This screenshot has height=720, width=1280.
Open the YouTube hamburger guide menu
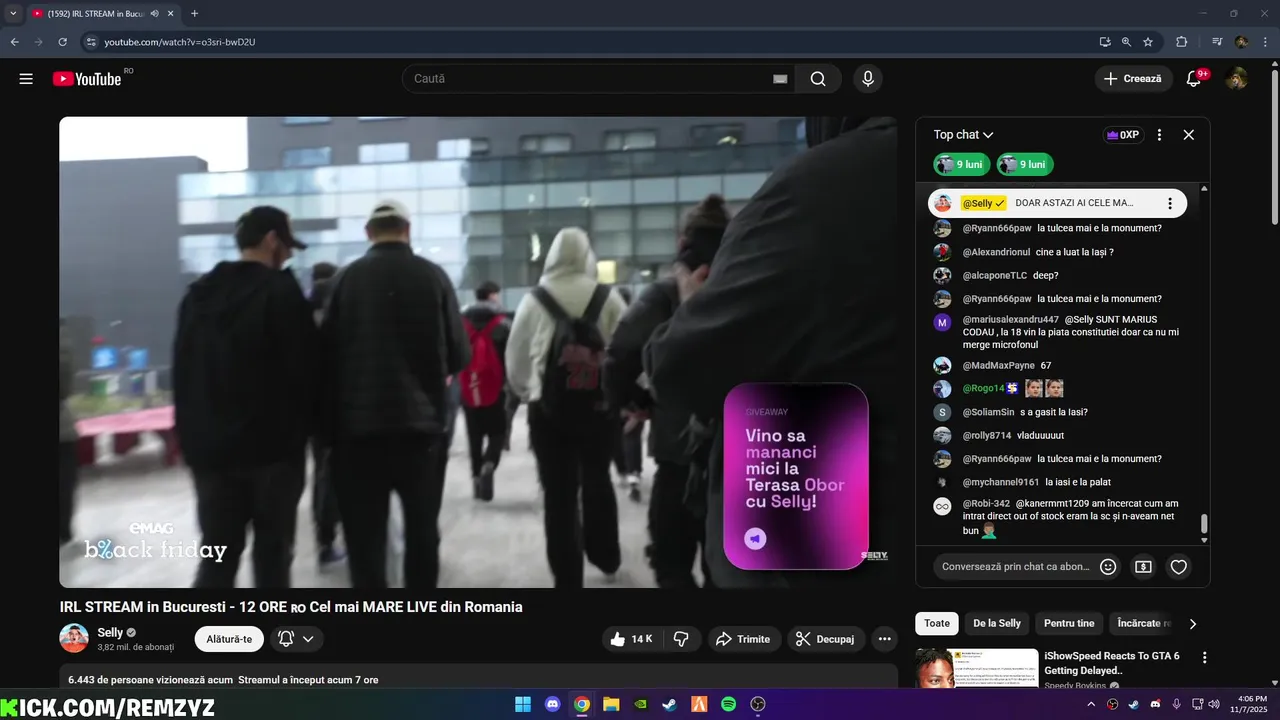pyautogui.click(x=26, y=79)
